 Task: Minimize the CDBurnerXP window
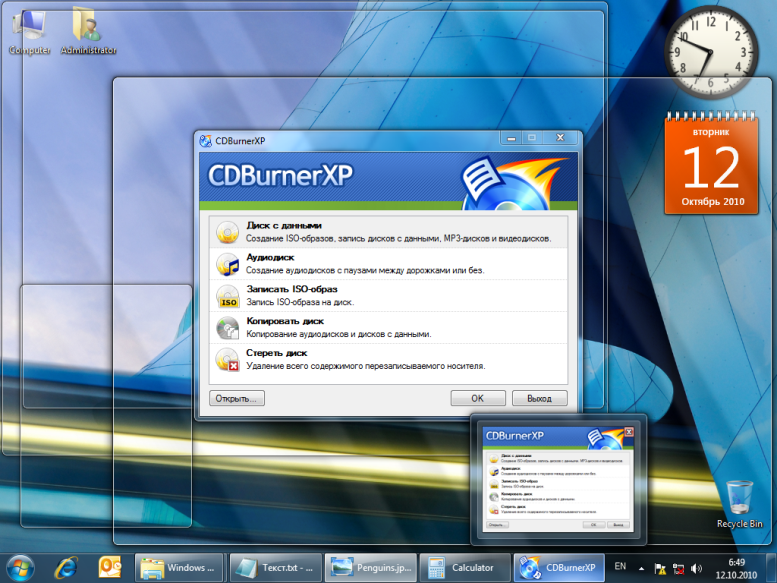point(511,138)
